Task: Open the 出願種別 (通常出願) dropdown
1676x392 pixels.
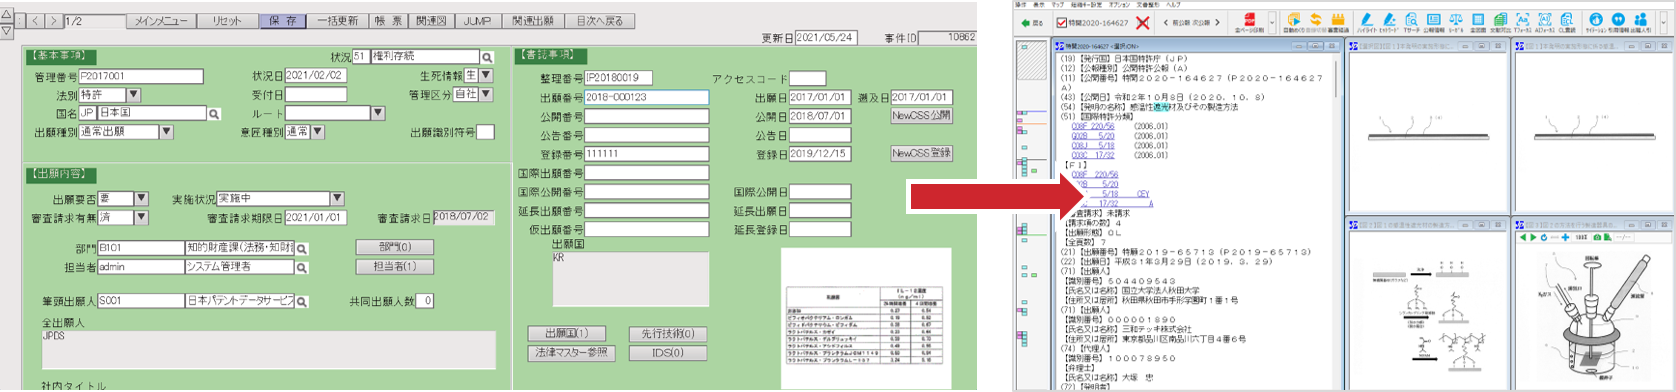Action: click(x=166, y=132)
